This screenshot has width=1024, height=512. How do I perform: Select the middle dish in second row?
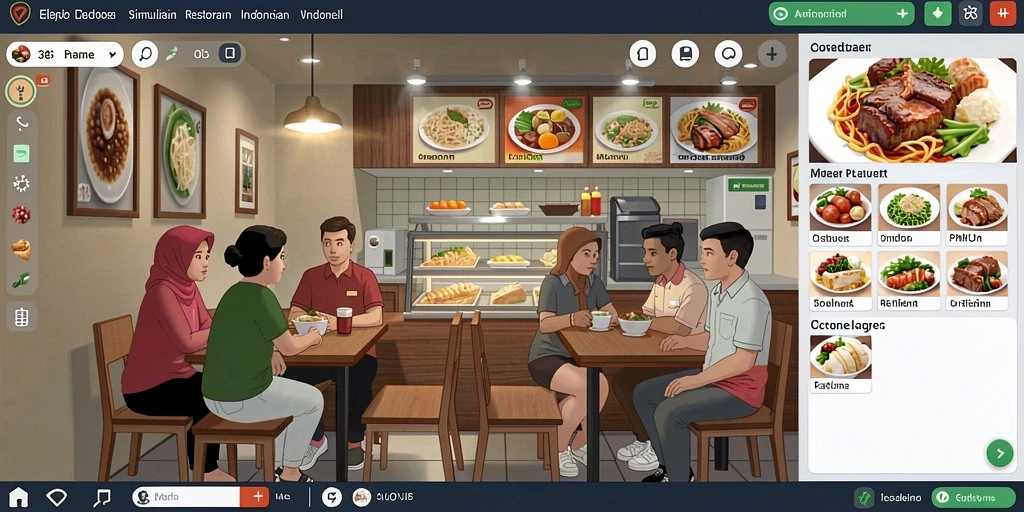tap(908, 281)
